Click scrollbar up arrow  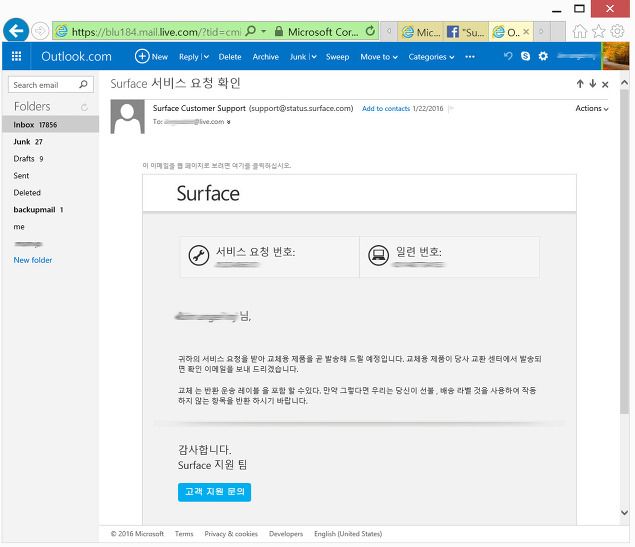click(624, 83)
